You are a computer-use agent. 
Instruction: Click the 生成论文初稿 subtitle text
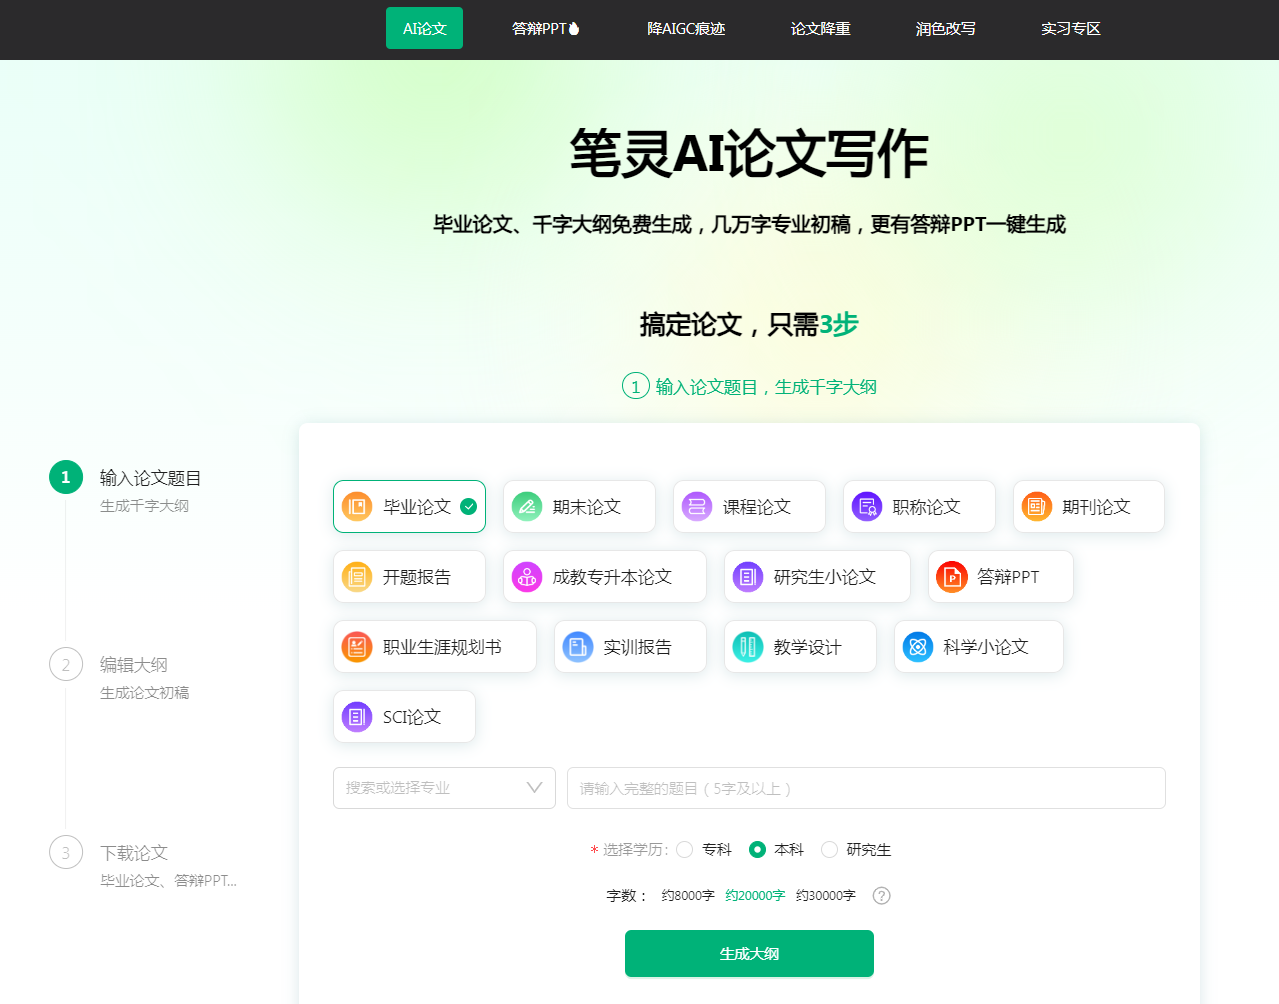point(144,693)
